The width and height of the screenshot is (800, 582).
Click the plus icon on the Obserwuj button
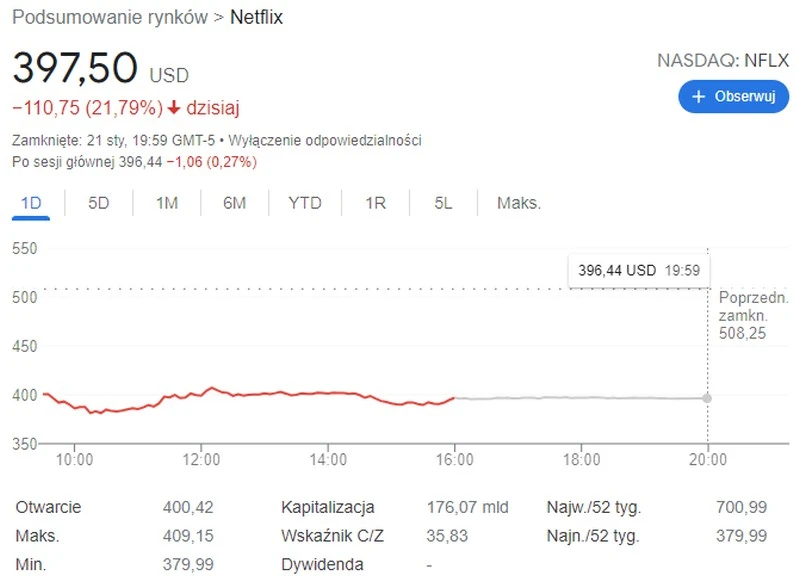[x=698, y=96]
